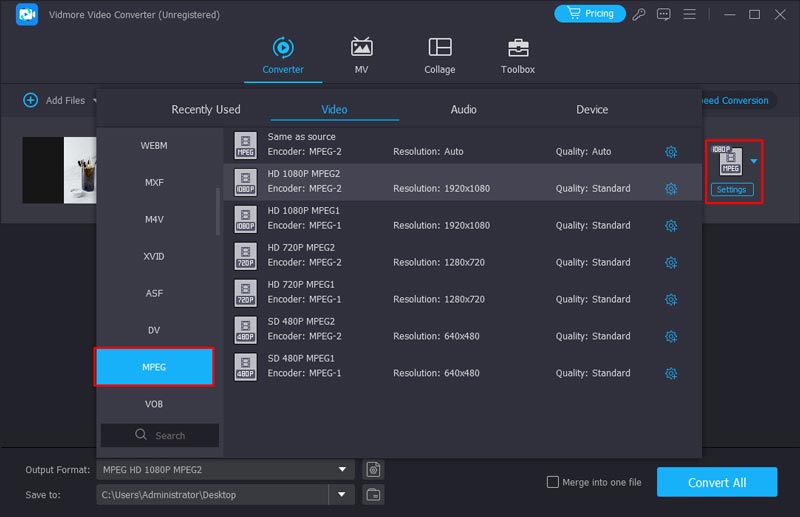This screenshot has width=800, height=517.
Task: Click gear icon for HD 1080P MPEG2
Action: [671, 189]
